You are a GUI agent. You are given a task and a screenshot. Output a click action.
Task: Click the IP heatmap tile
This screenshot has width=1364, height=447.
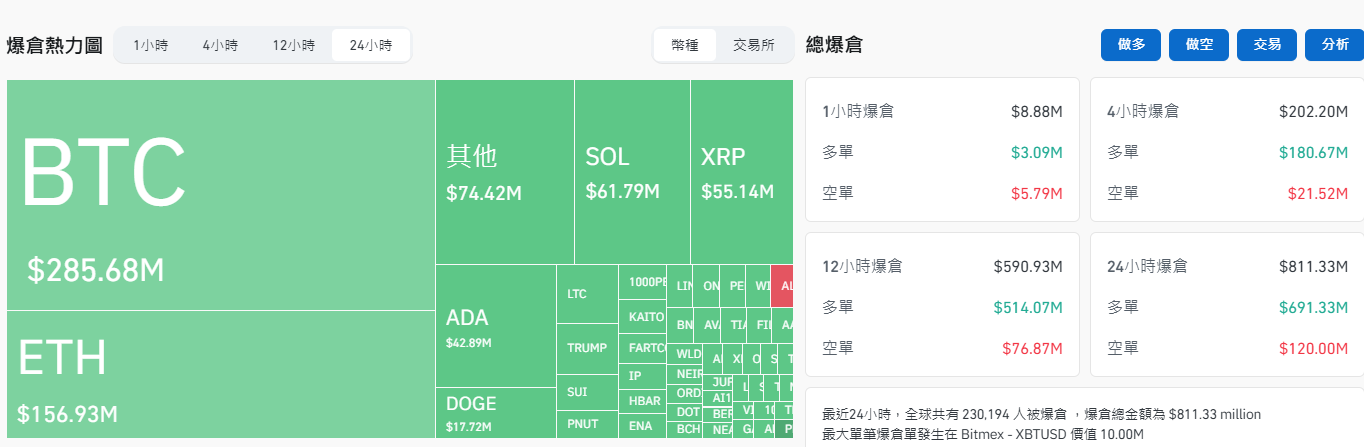click(x=642, y=376)
